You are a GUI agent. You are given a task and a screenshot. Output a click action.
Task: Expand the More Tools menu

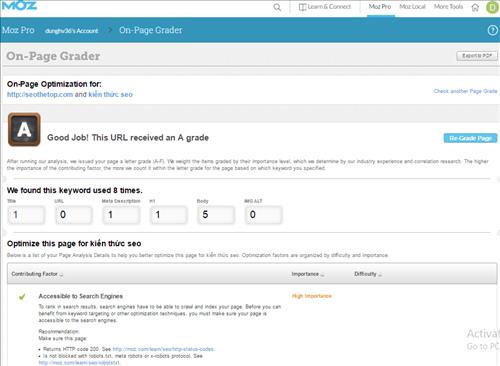(x=448, y=7)
